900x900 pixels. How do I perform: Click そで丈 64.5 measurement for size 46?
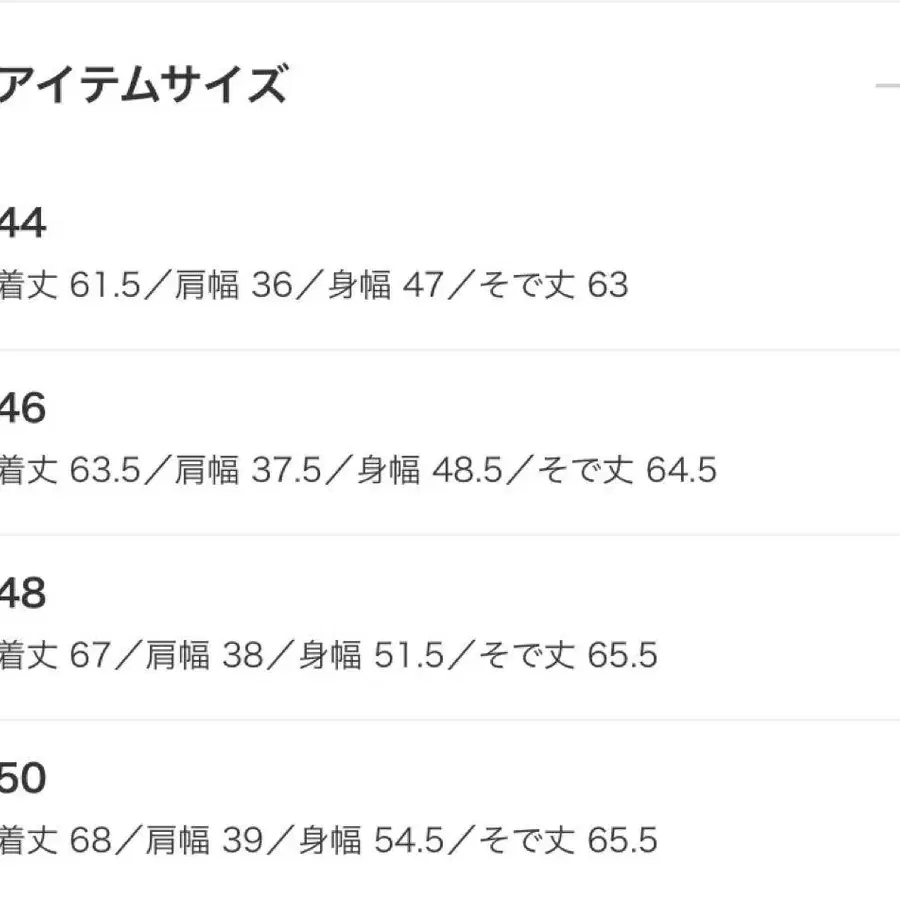(x=626, y=470)
